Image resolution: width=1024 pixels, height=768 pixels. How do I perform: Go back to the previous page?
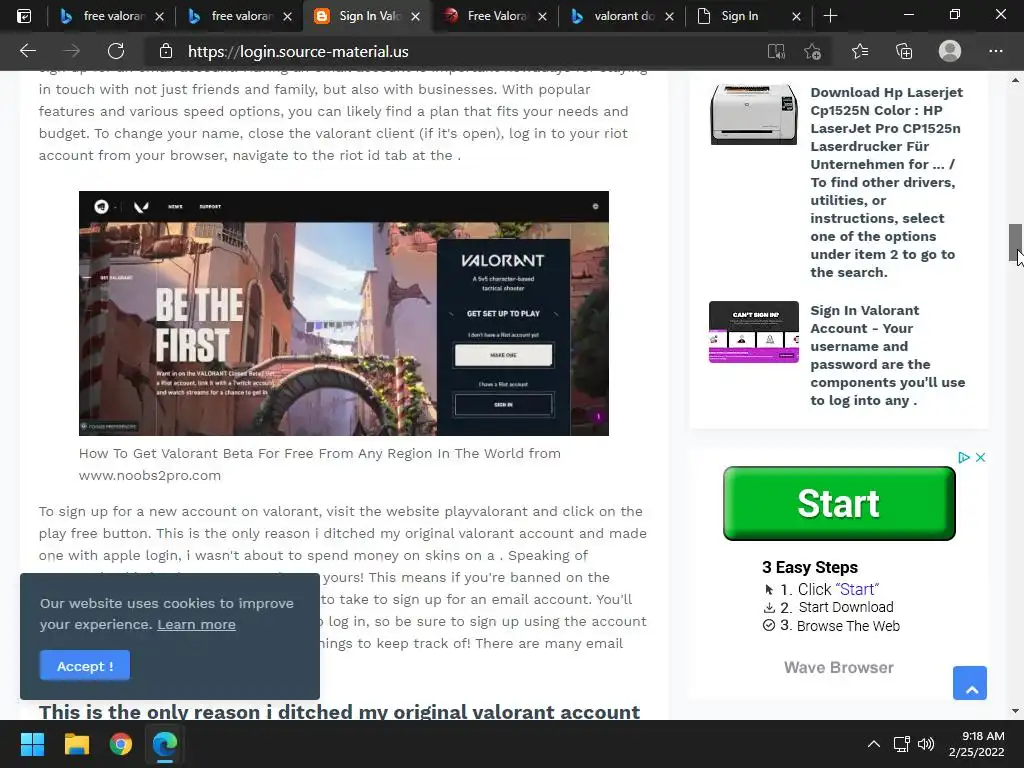coord(28,51)
